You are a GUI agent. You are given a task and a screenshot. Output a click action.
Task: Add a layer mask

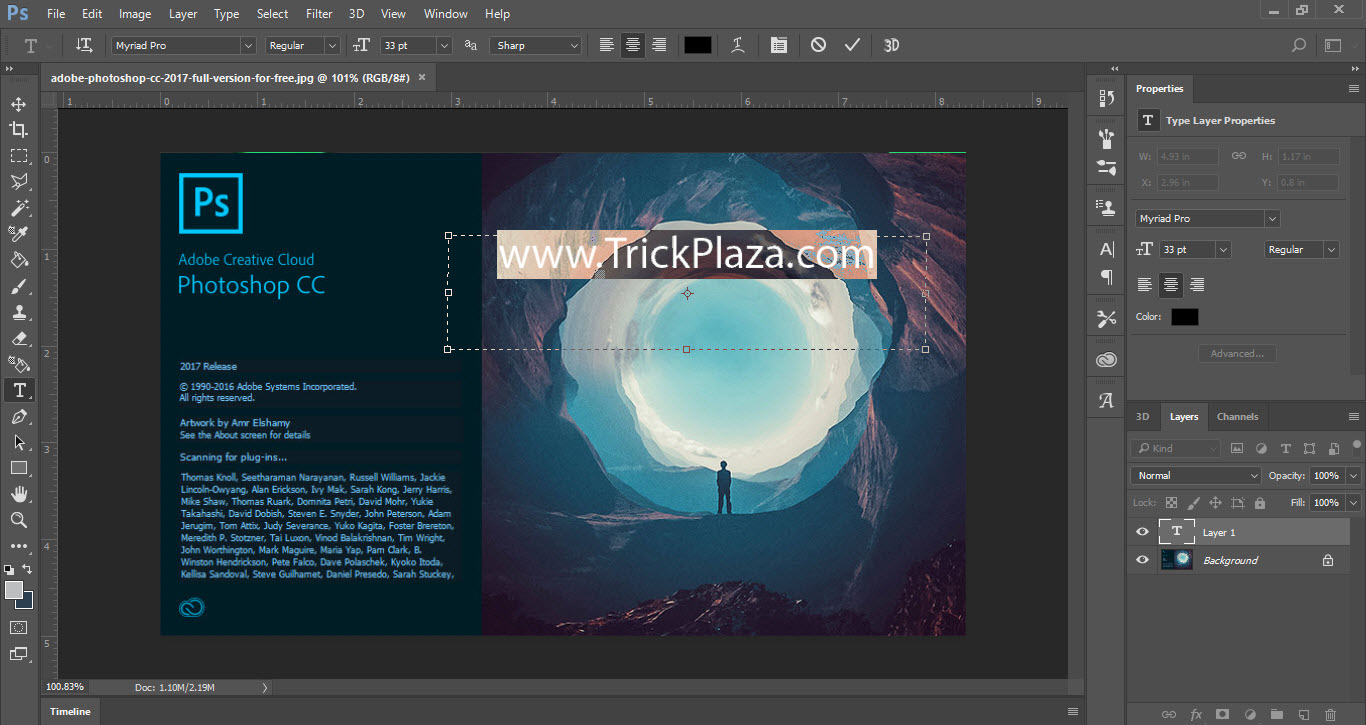(x=1222, y=714)
